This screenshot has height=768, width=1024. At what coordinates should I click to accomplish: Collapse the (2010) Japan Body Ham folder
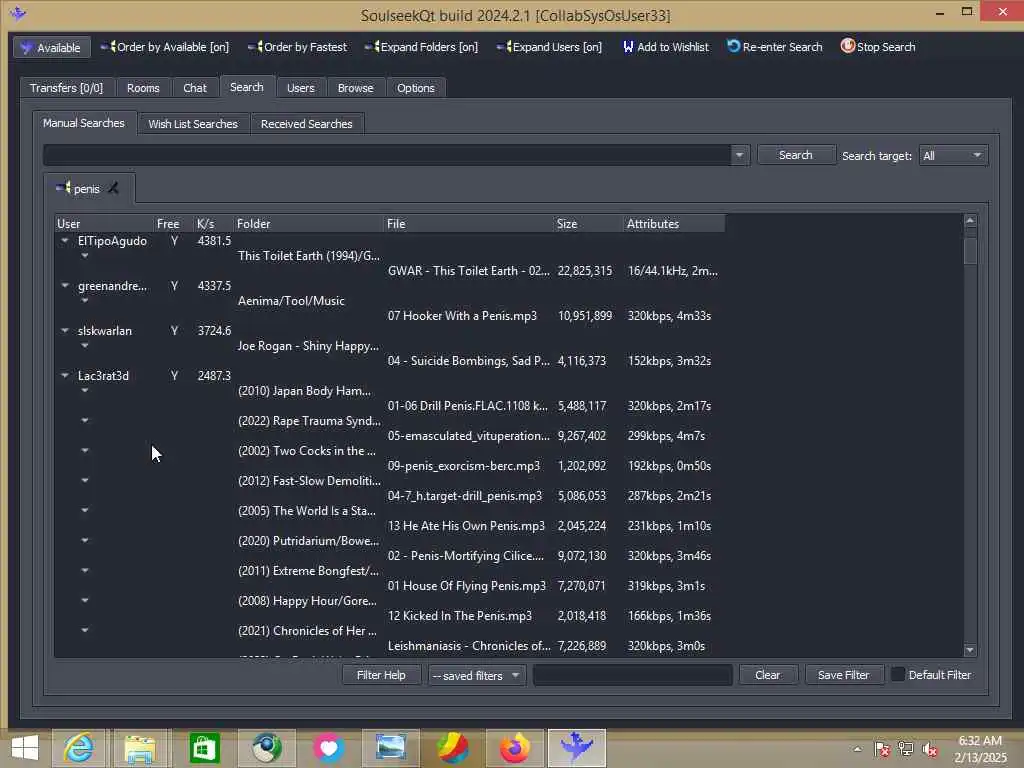point(85,391)
